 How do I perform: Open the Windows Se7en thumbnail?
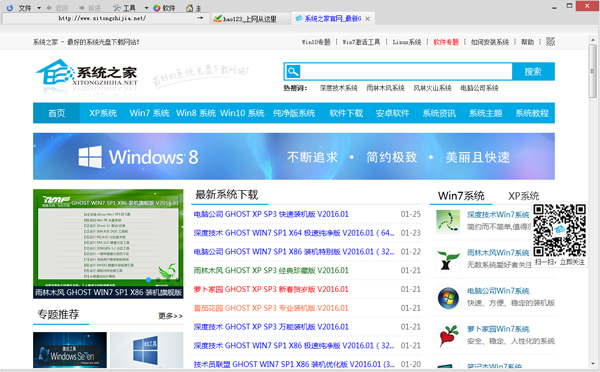[x=70, y=350]
